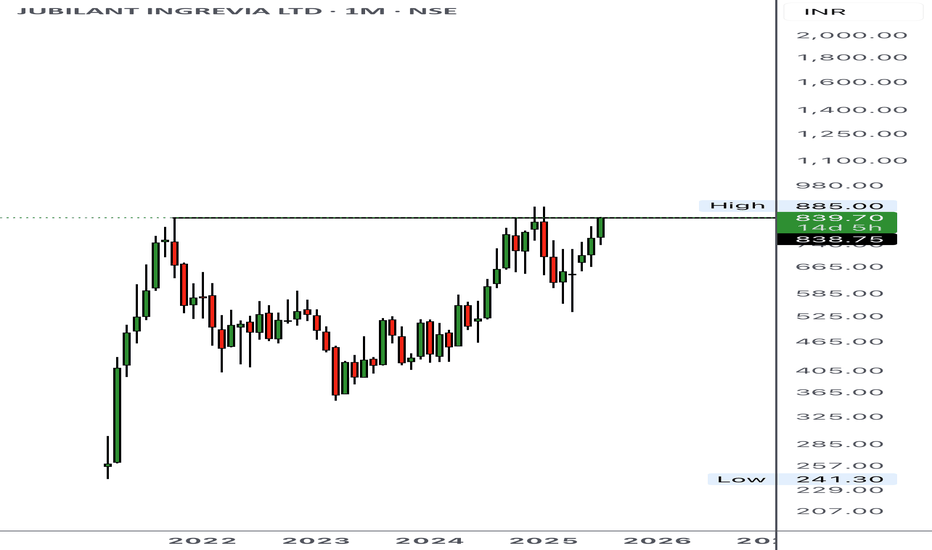Click the 365.00 price label
This screenshot has width=932, height=550.
[x=839, y=392]
